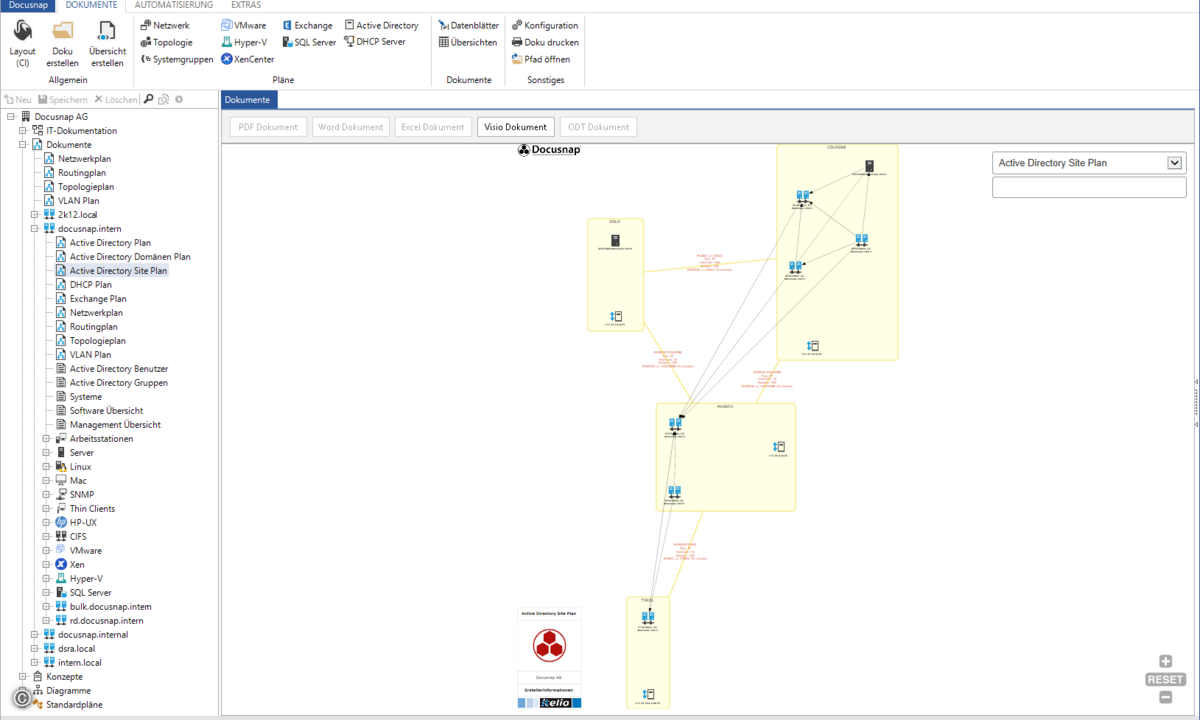Click the MUNICH site box in diagram

(725, 457)
